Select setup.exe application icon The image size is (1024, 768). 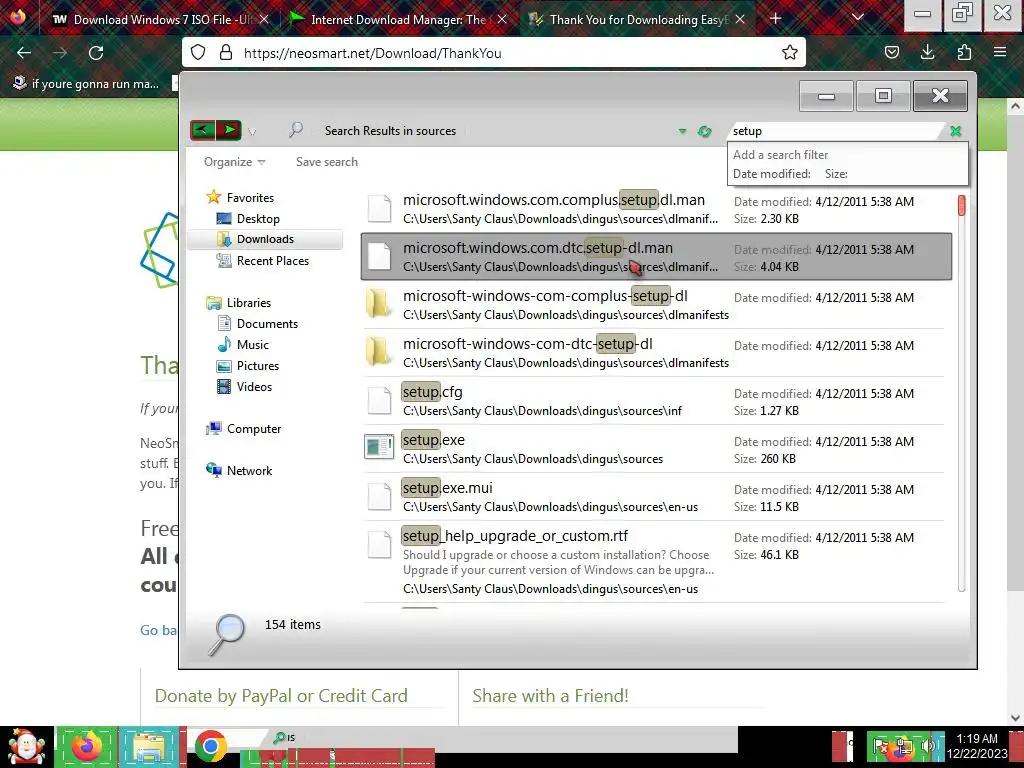coord(379,448)
